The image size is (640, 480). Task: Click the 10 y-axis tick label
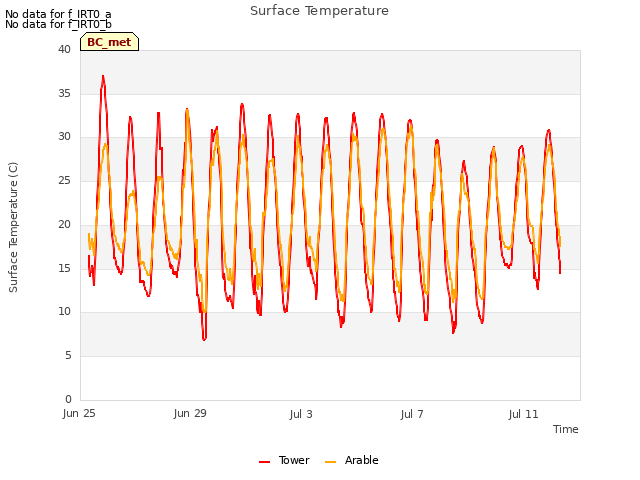[x=64, y=311]
